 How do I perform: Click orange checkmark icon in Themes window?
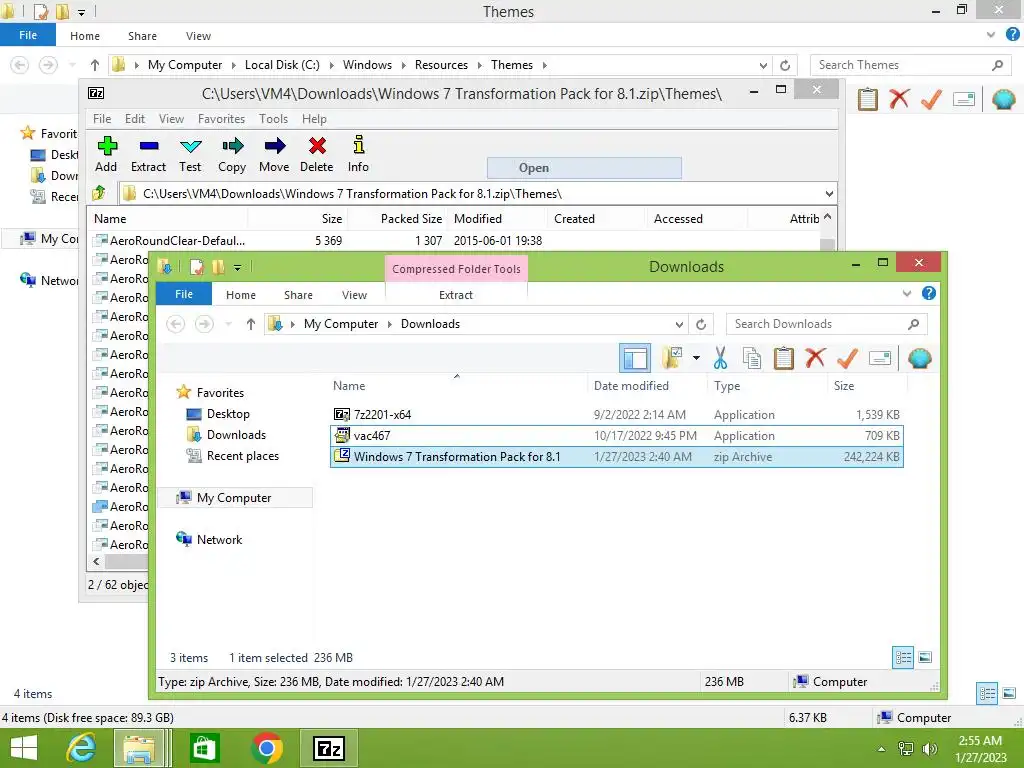pyautogui.click(x=931, y=99)
